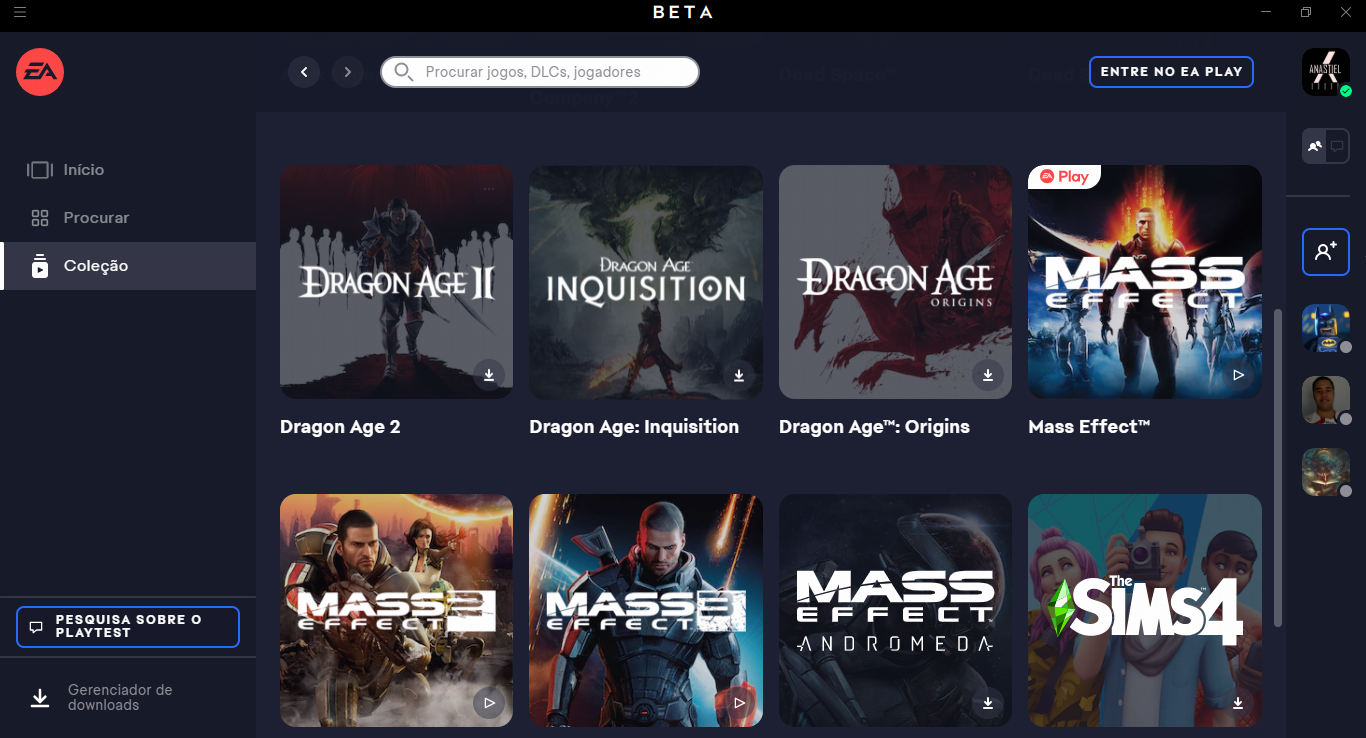Go forward with the right arrow button
This screenshot has height=738, width=1366.
pyautogui.click(x=347, y=72)
